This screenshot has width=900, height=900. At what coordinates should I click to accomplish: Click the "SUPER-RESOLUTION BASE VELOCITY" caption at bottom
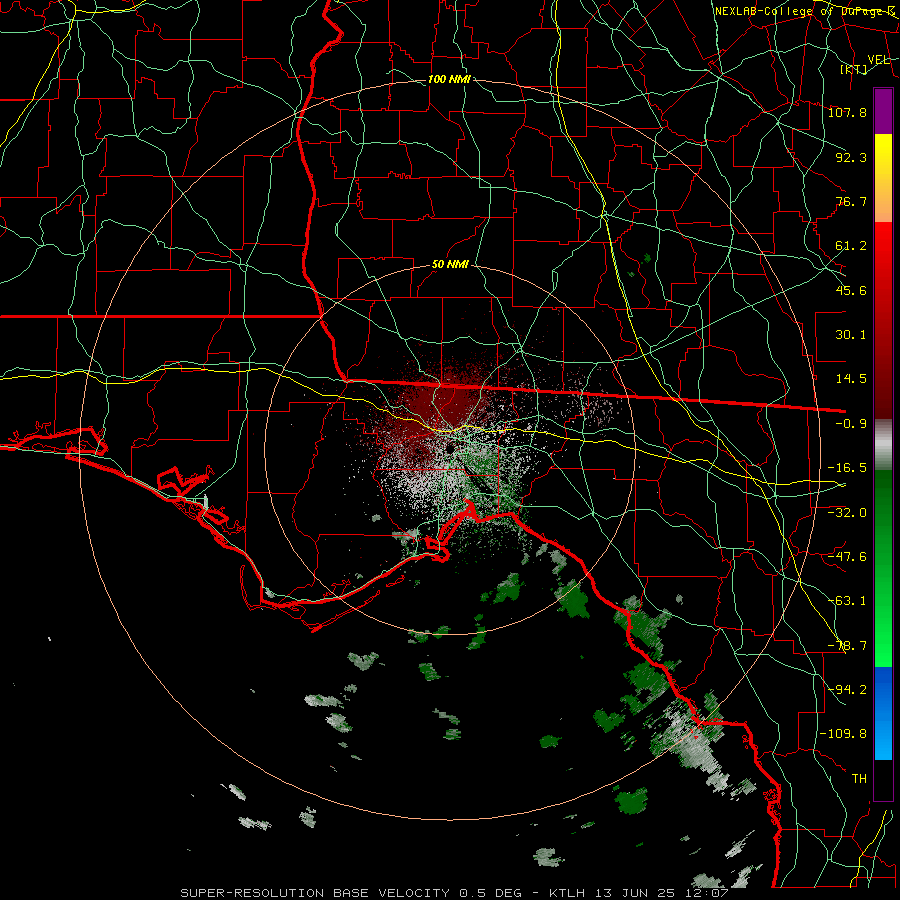tap(317, 893)
